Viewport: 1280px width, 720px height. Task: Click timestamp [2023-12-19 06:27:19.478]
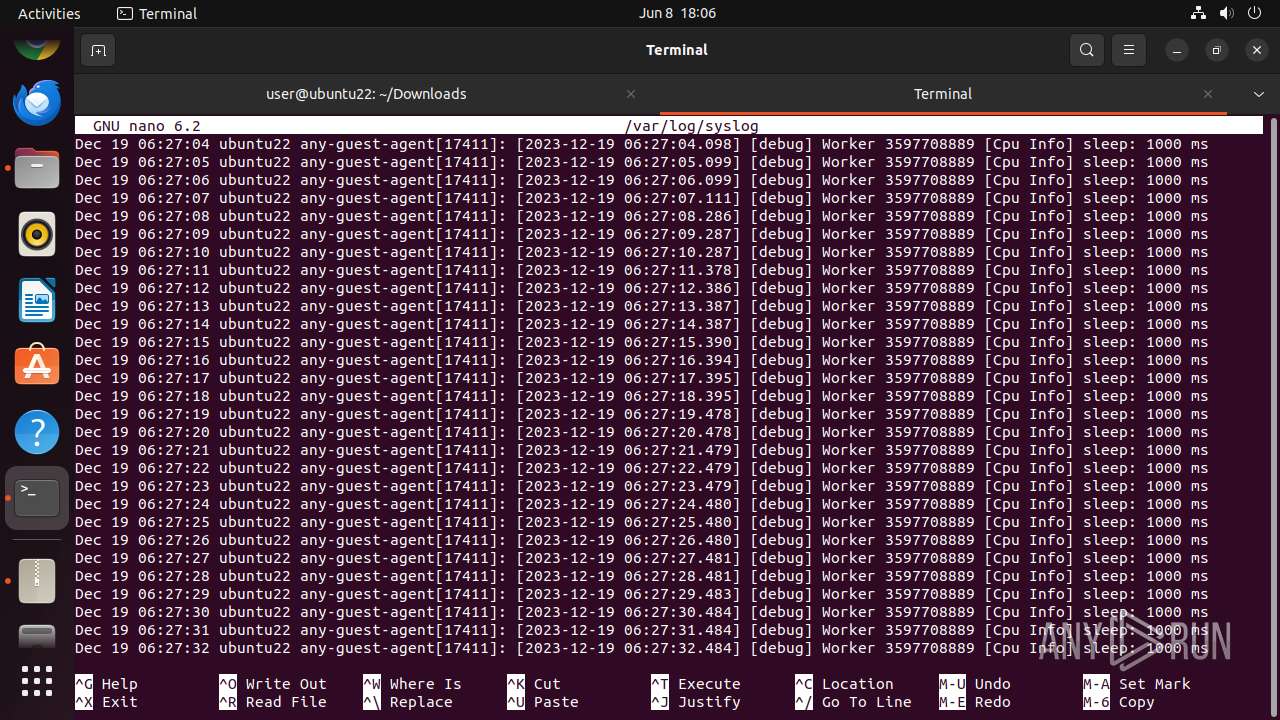628,414
